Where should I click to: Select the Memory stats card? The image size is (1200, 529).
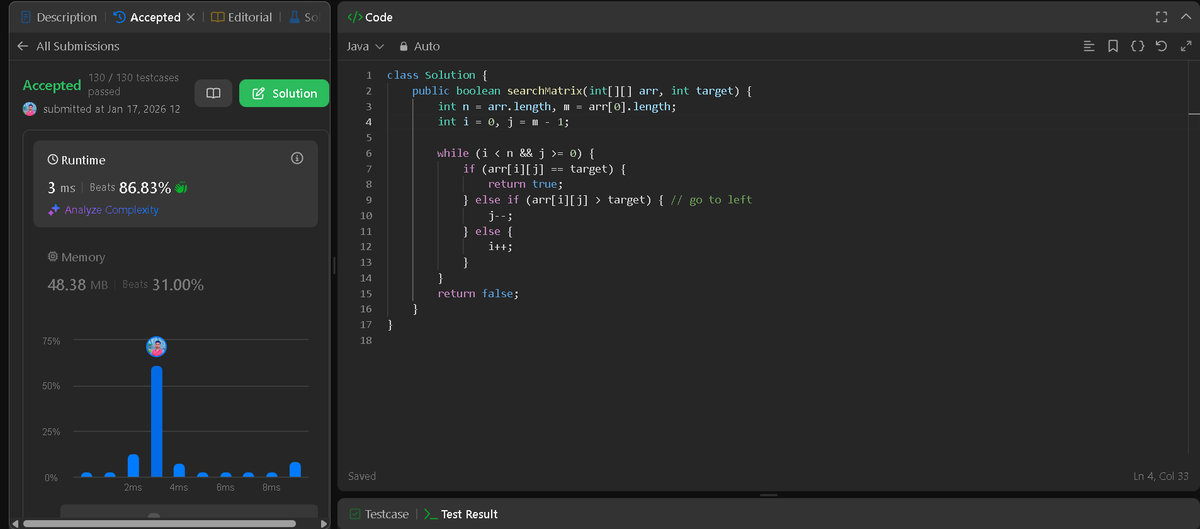pos(176,272)
